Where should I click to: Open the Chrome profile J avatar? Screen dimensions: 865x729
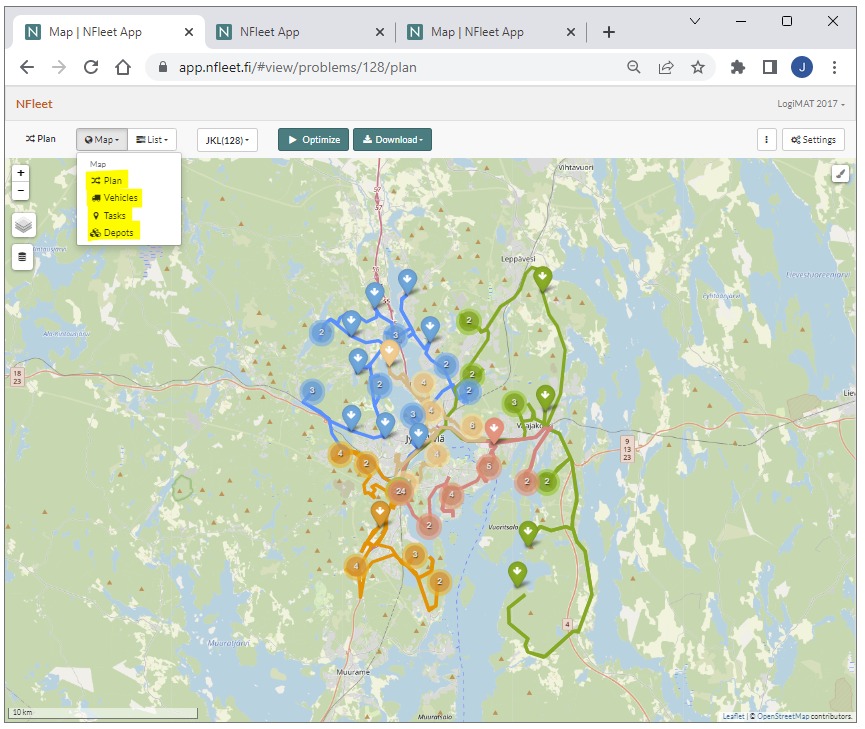pyautogui.click(x=802, y=67)
